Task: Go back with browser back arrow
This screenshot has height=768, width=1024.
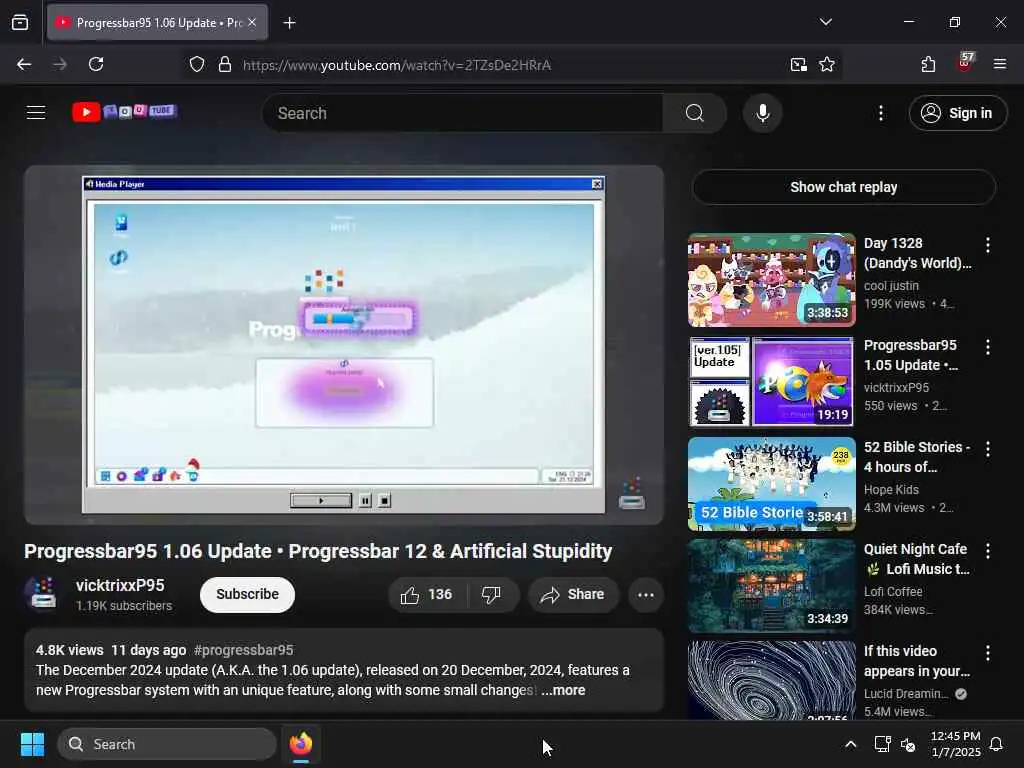Action: coord(24,64)
